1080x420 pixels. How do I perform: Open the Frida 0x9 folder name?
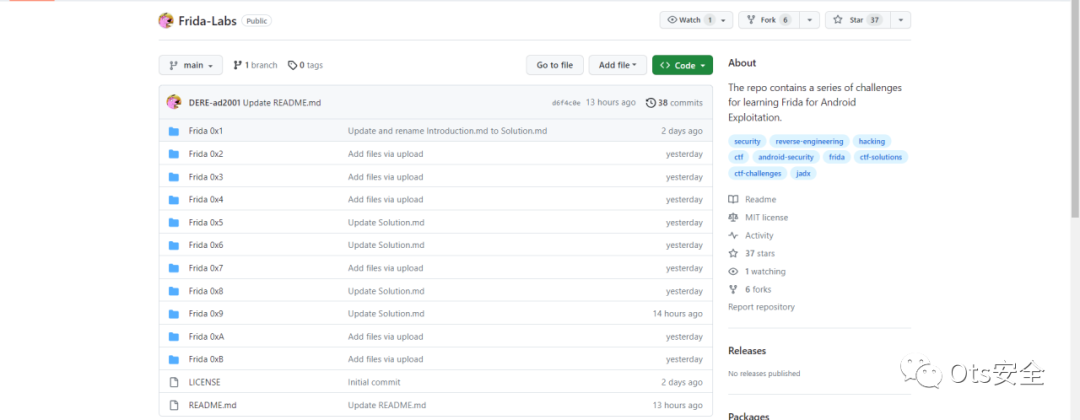point(206,314)
